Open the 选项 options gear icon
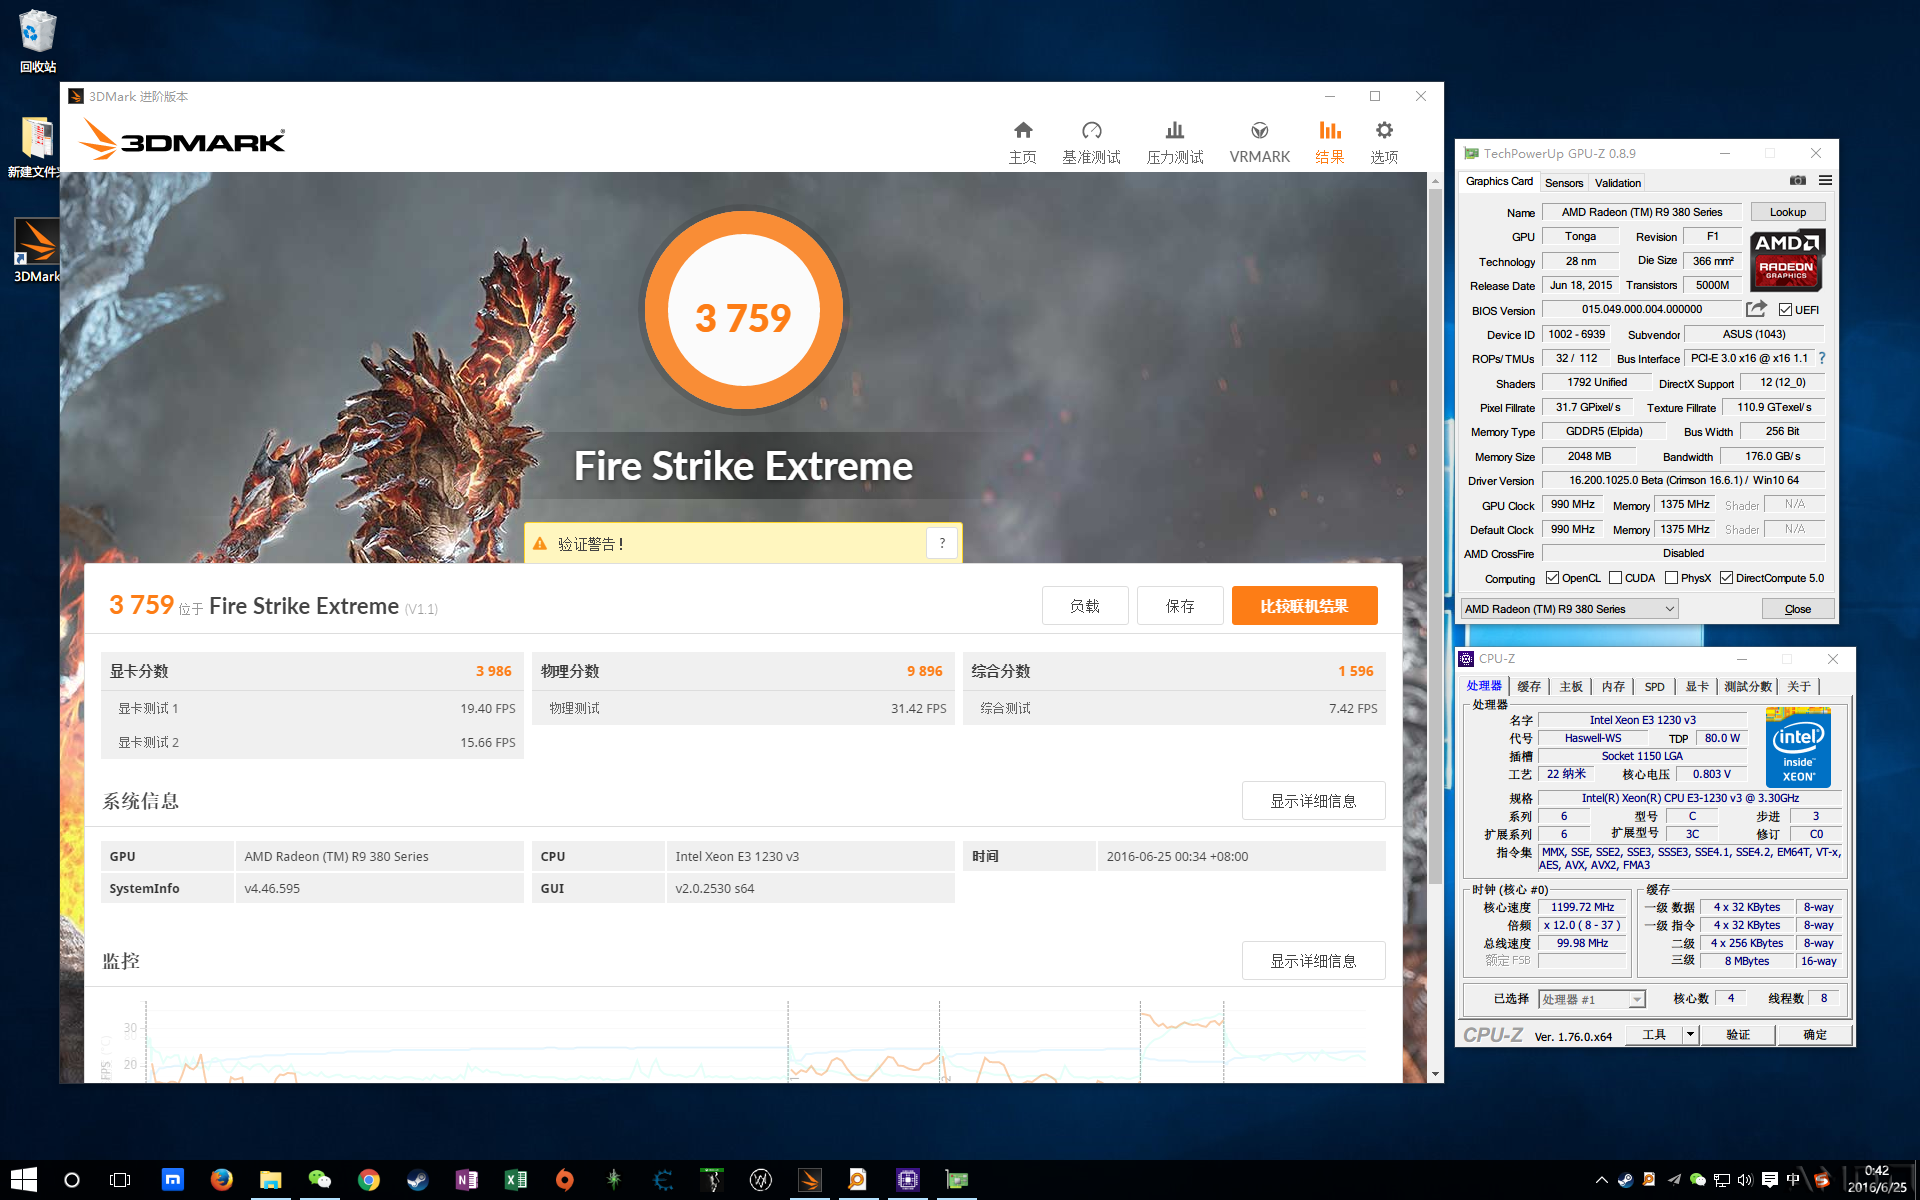Viewport: 1920px width, 1200px height. point(1384,142)
